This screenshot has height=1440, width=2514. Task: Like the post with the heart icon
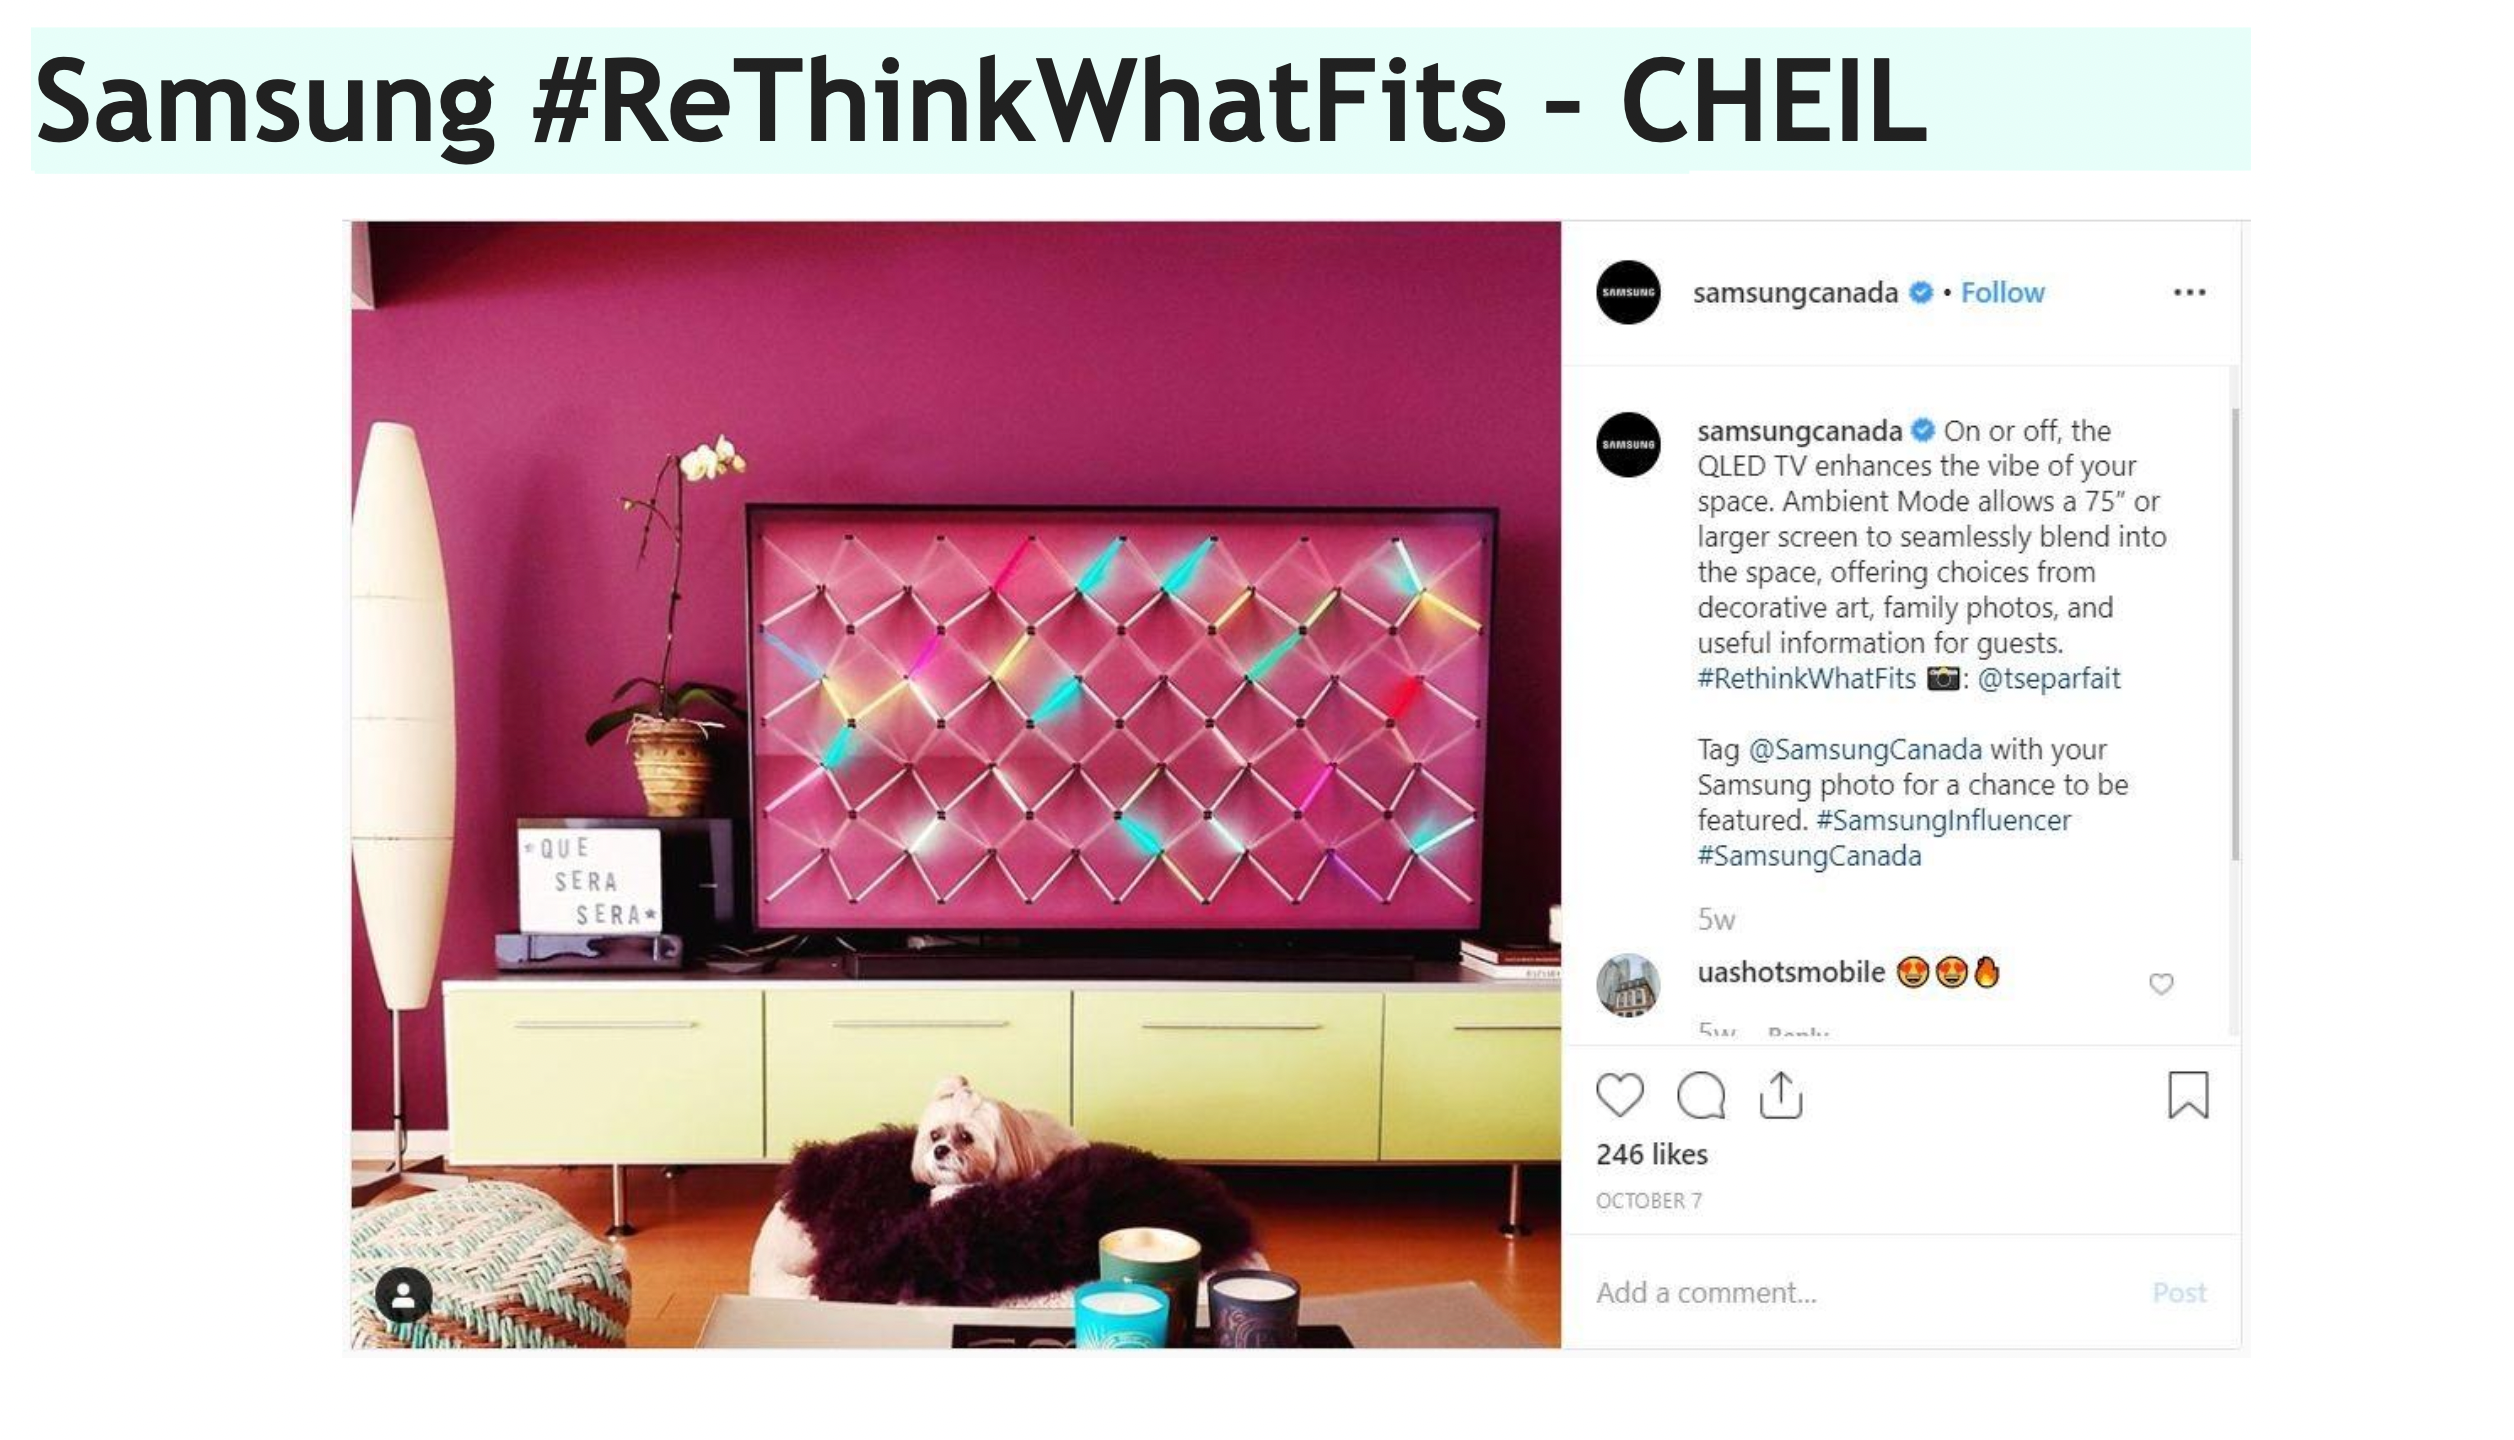[1619, 1095]
